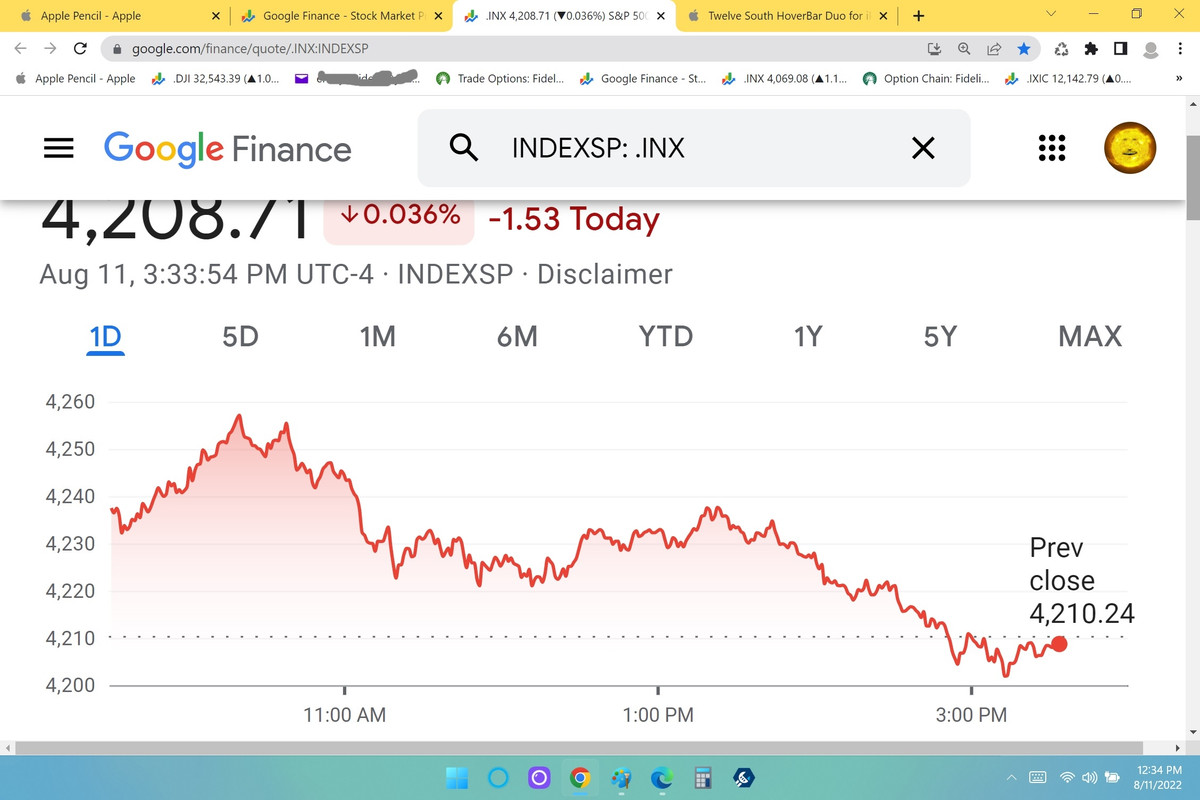
Task: Open Chrome side panel icon
Action: coord(1120,48)
